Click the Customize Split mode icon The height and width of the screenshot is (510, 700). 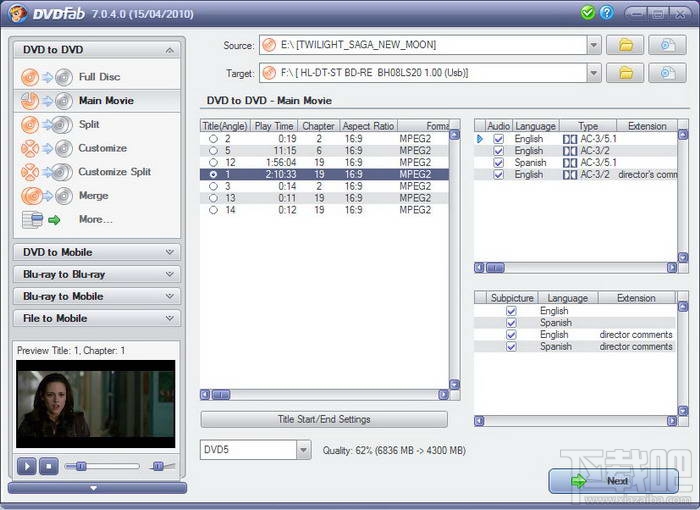(46, 172)
